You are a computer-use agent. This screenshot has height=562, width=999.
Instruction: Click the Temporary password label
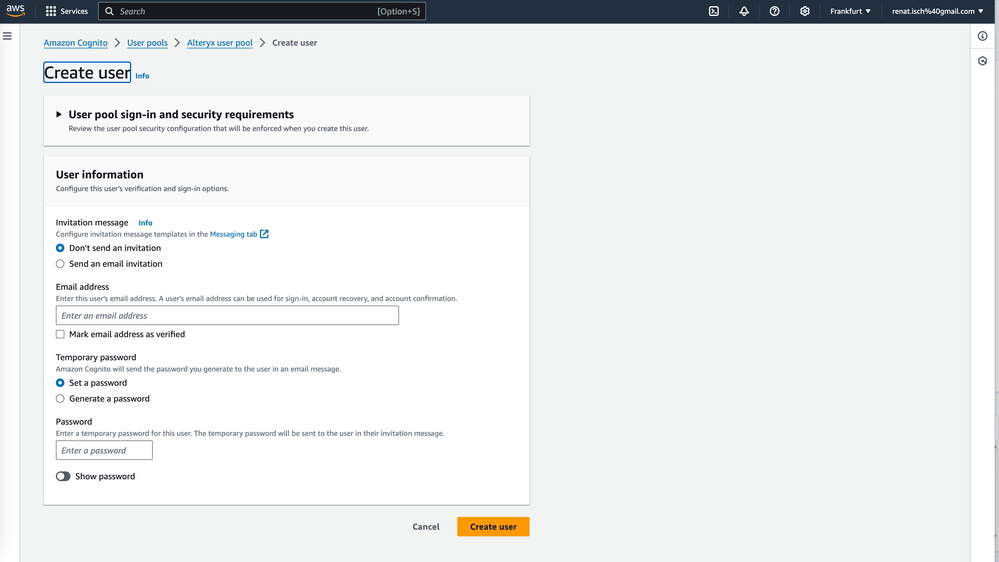pos(96,357)
